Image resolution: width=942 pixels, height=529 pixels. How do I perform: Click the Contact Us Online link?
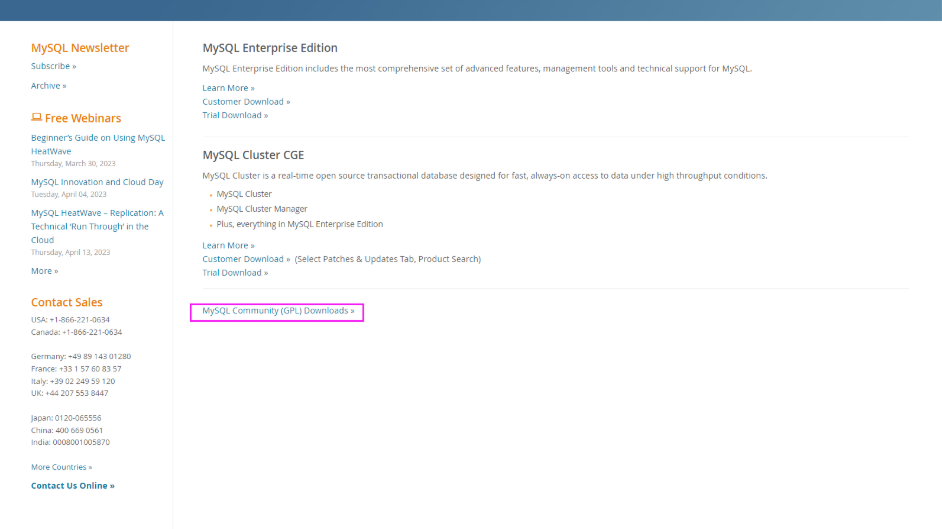[72, 486]
